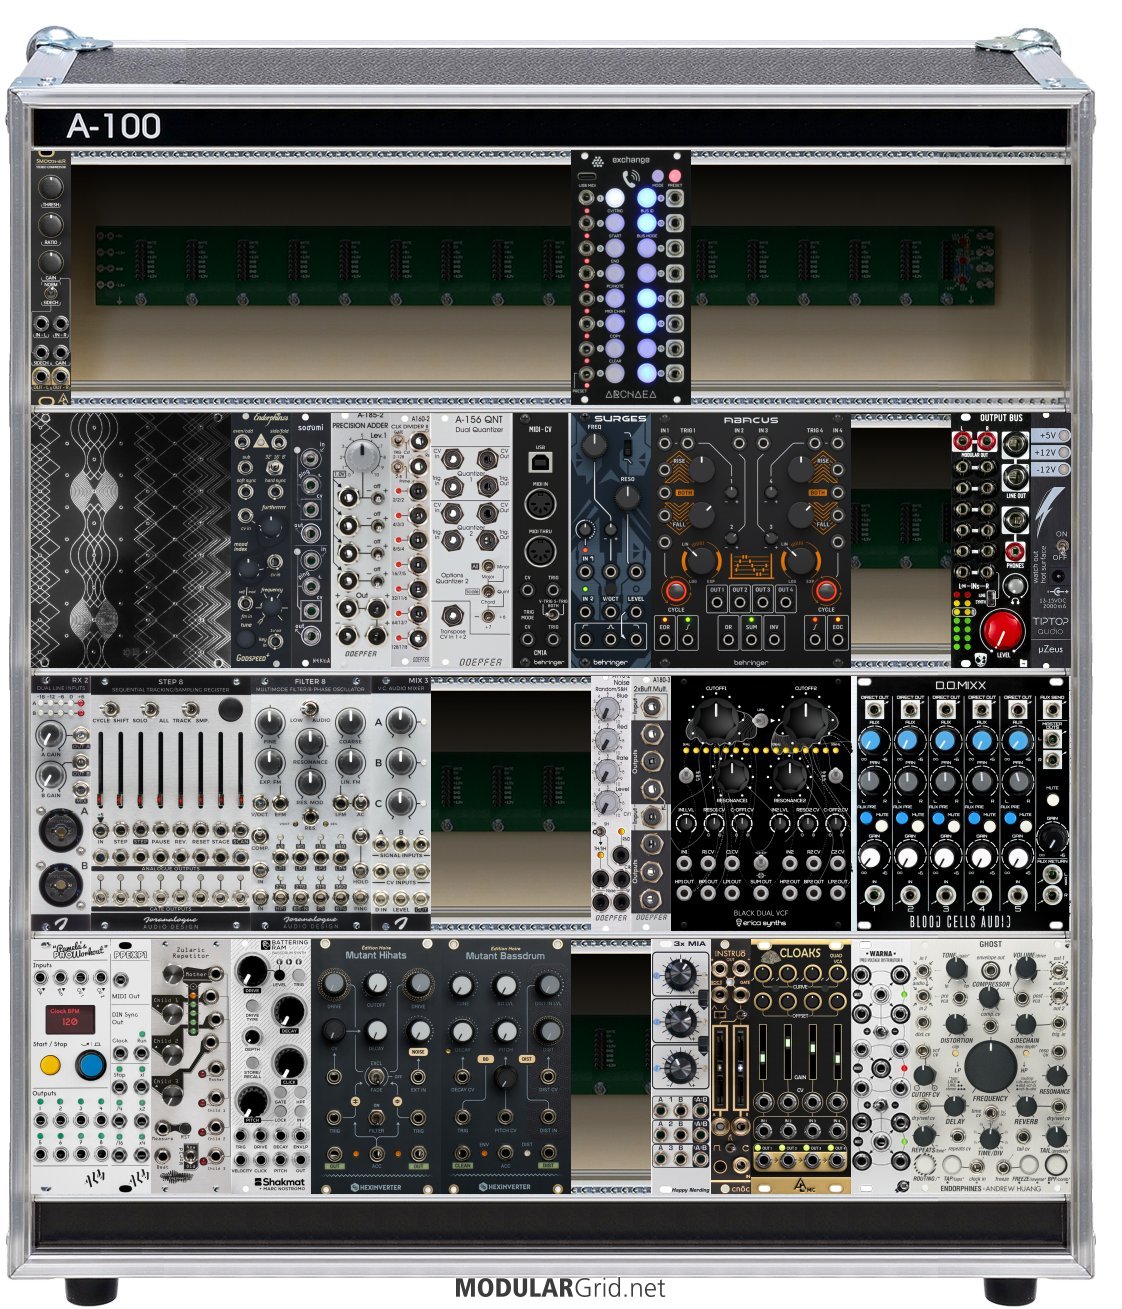Click the Clock BPM display on Pamela's Workout
1122x1309 pixels.
tap(71, 1019)
